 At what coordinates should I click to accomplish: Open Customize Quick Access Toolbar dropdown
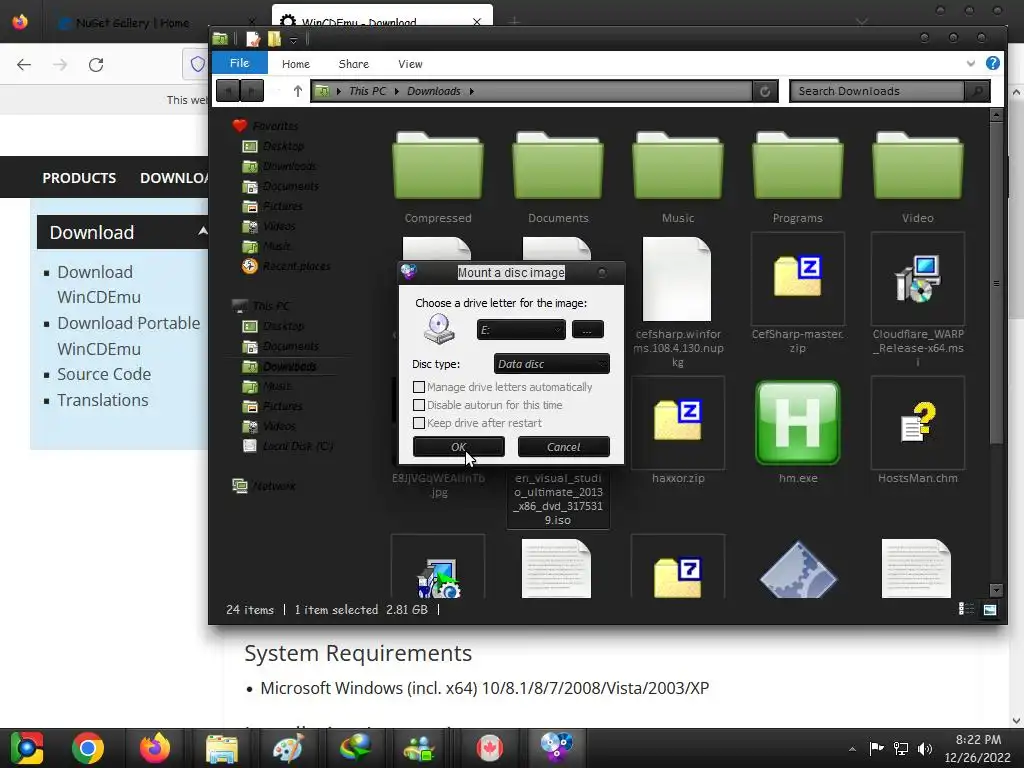click(x=293, y=40)
